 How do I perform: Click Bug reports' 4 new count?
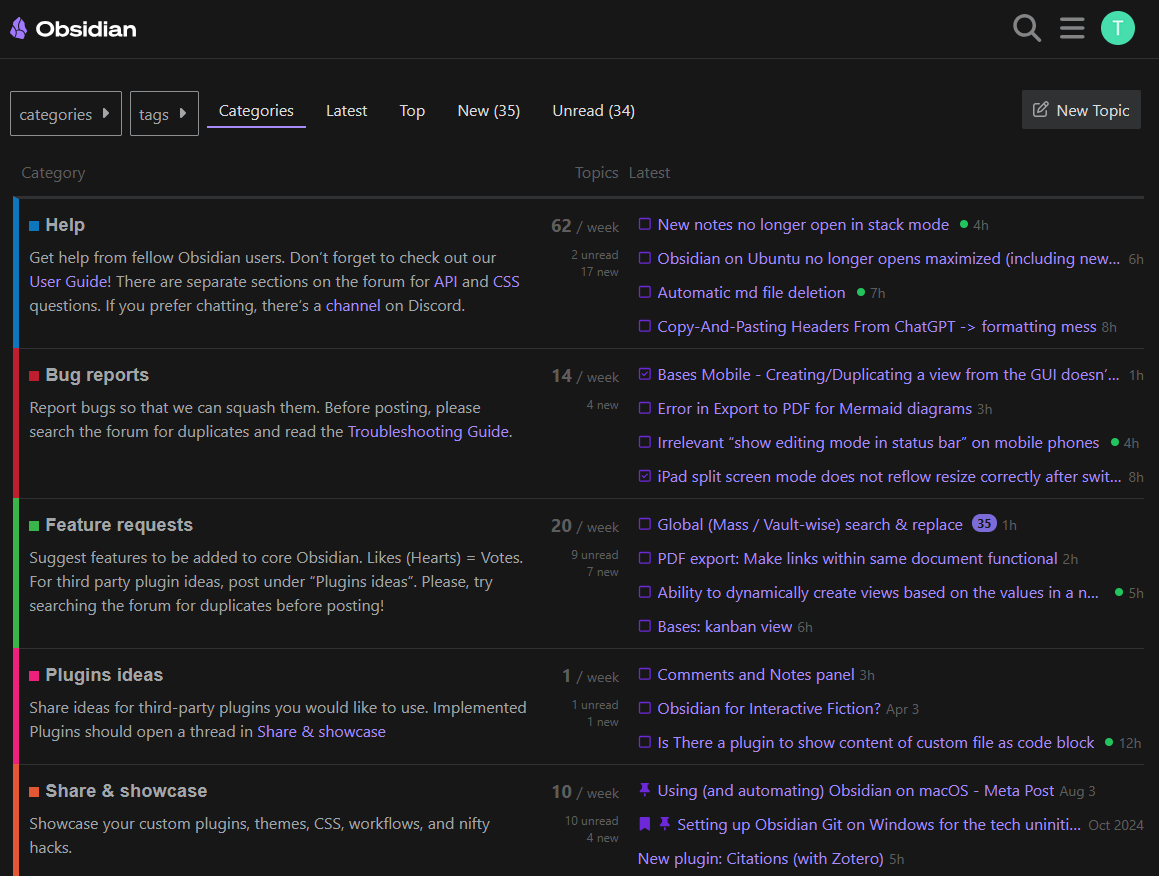pos(602,405)
